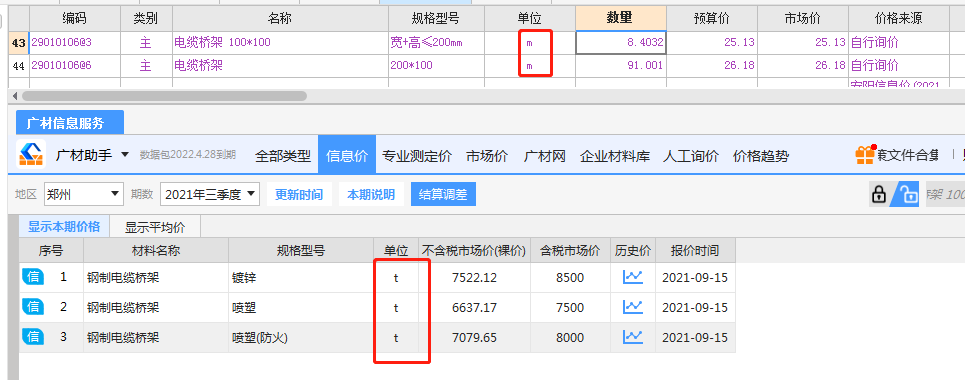Viewport: 965px width, 380px height.
Task: Click the 更新时间 button
Action: (298, 195)
